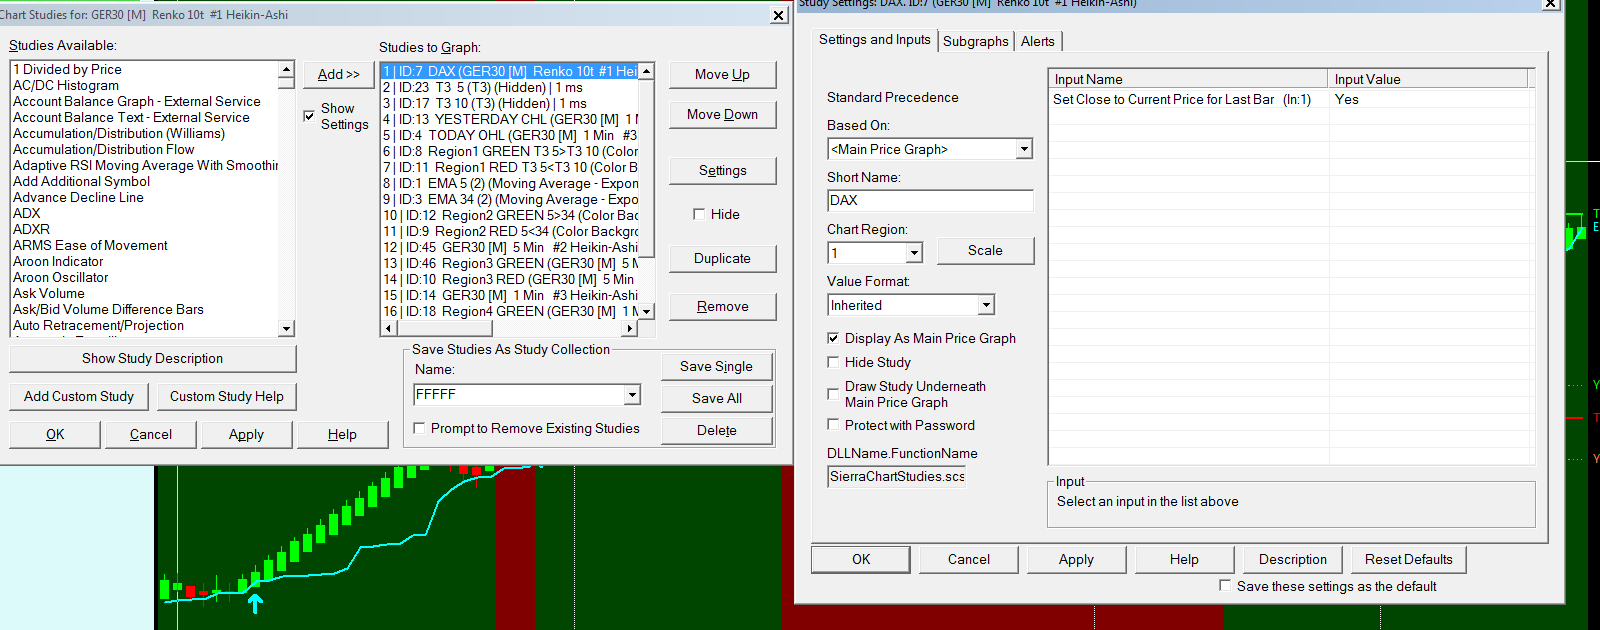This screenshot has width=1600, height=630.
Task: Click the Input Value column header
Action: 1429,79
